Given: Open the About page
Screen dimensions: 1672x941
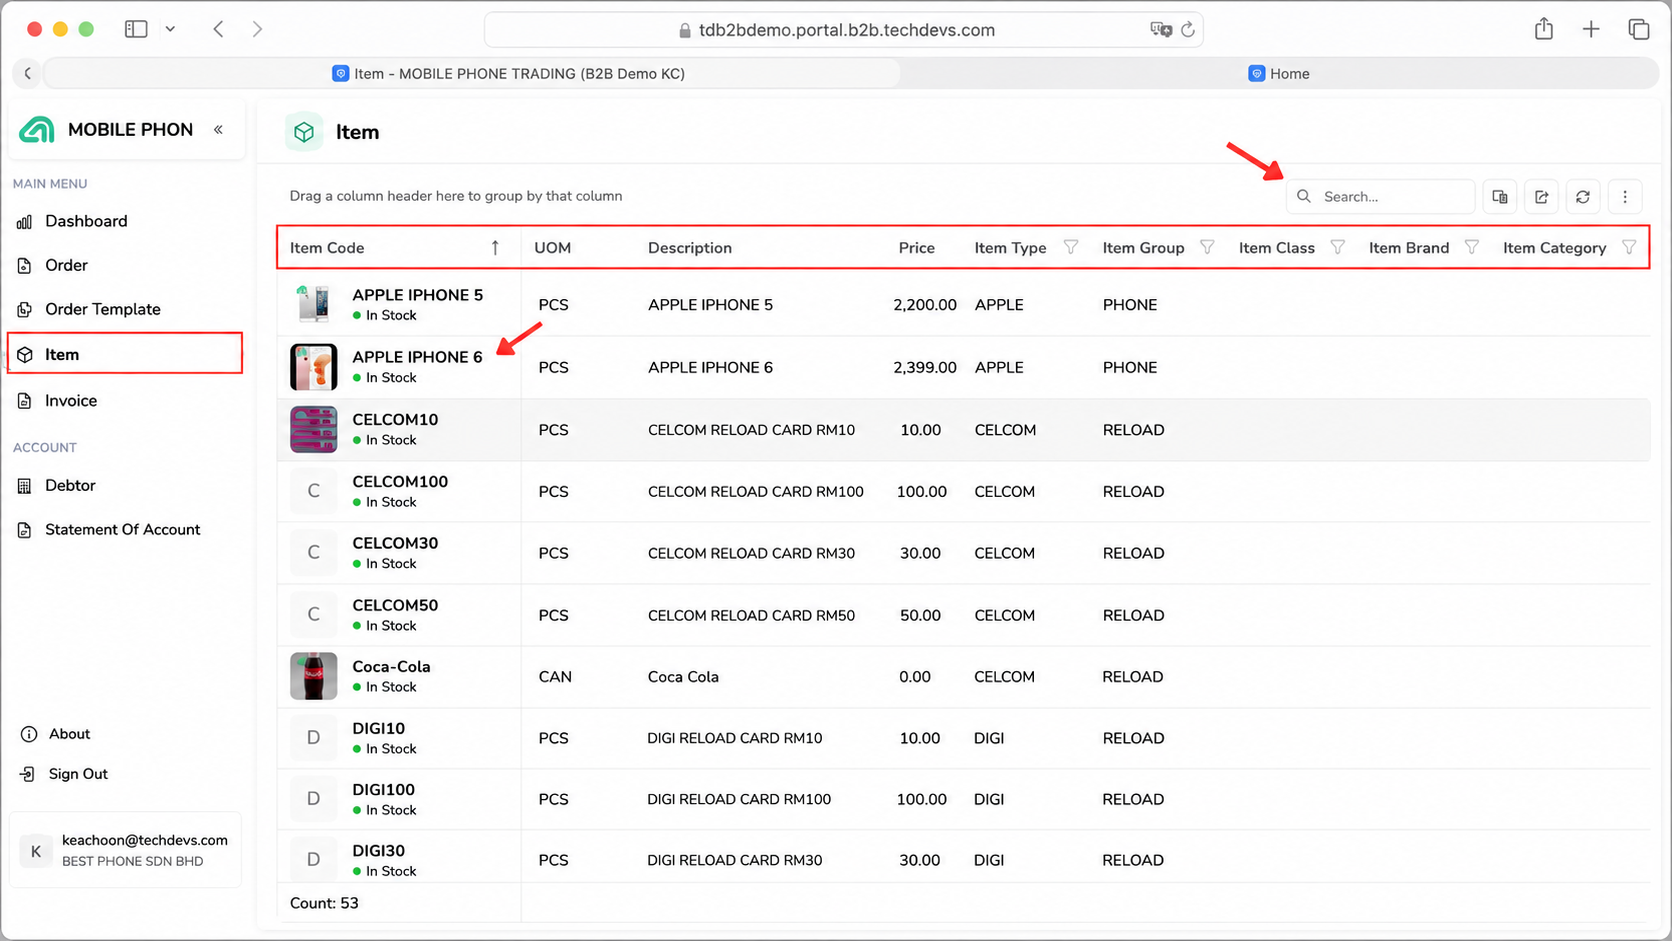Looking at the screenshot, I should pyautogui.click(x=69, y=734).
